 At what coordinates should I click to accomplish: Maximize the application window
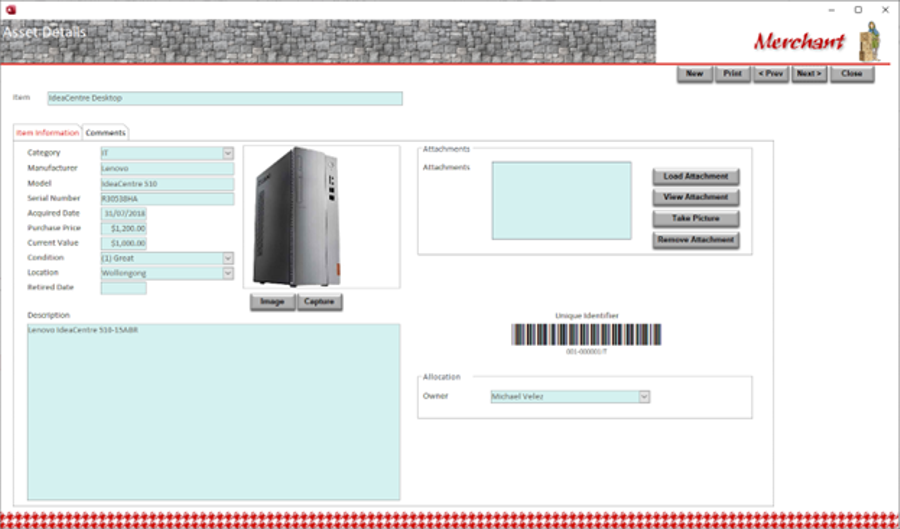pos(858,10)
